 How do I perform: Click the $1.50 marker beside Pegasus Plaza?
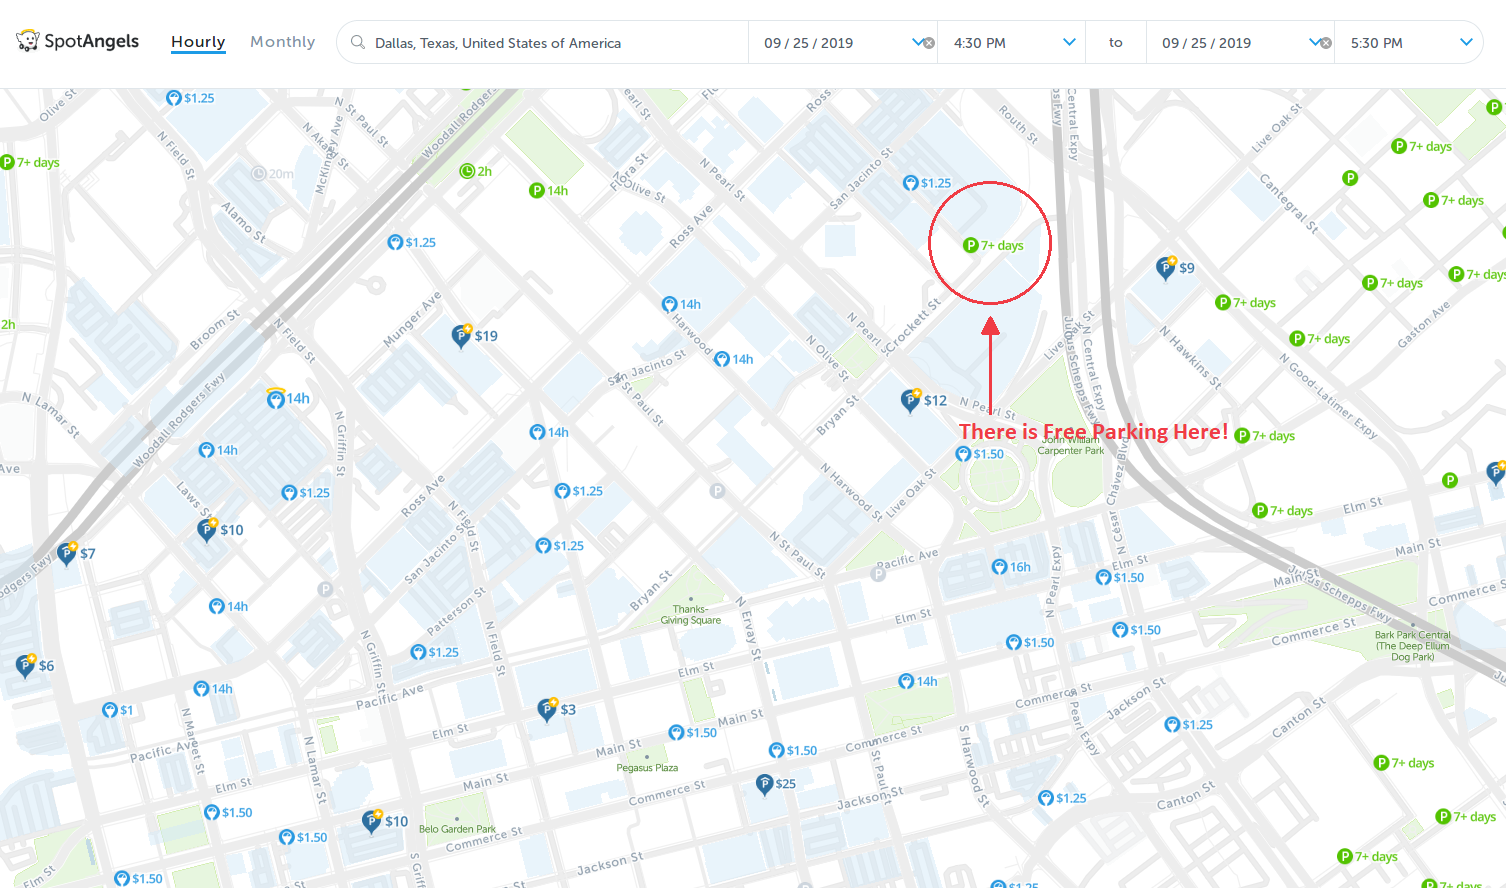(693, 733)
